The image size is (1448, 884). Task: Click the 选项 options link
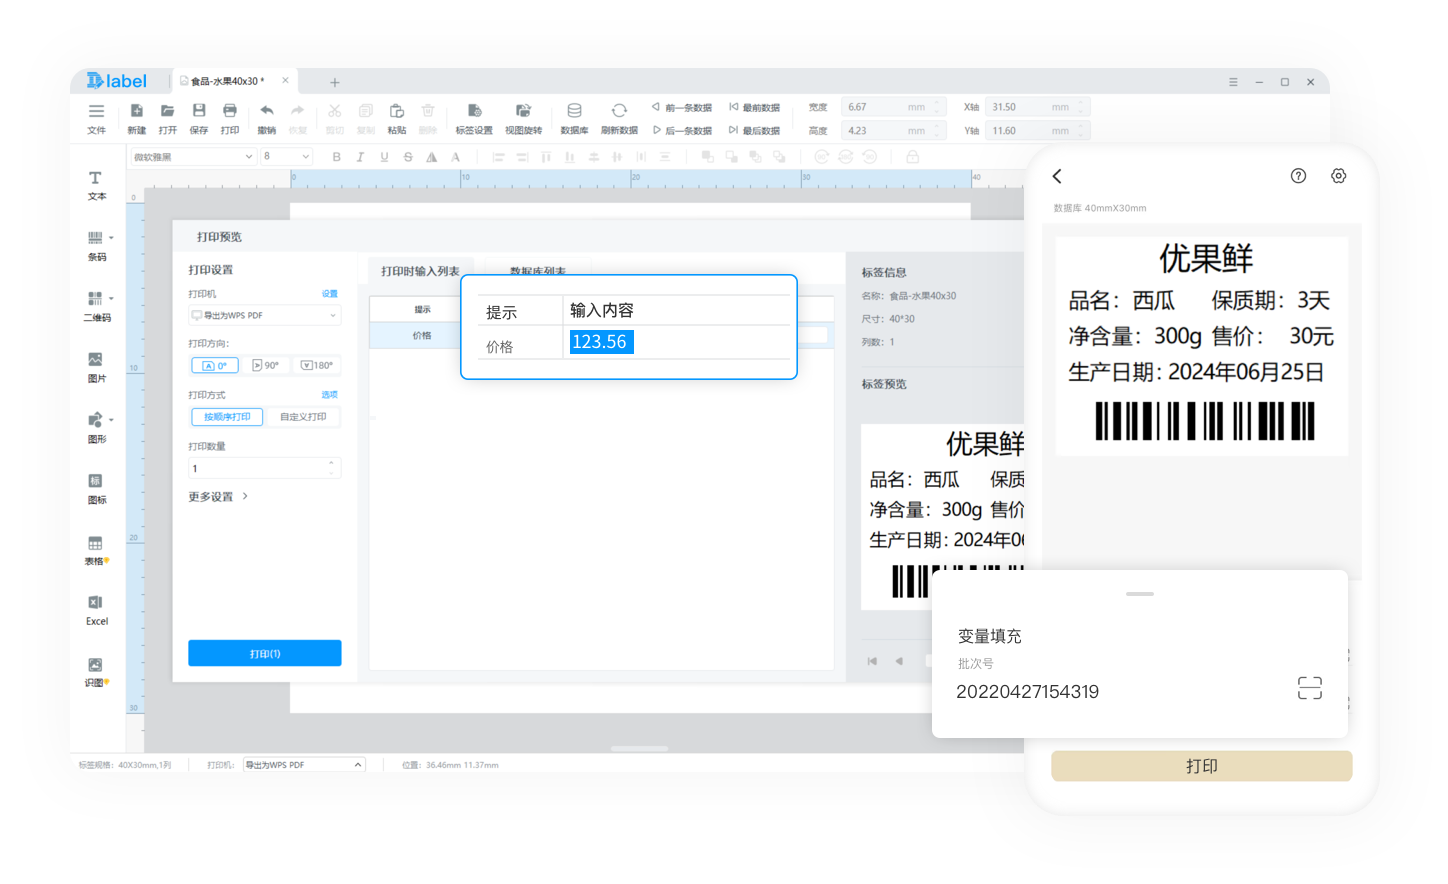coord(330,395)
